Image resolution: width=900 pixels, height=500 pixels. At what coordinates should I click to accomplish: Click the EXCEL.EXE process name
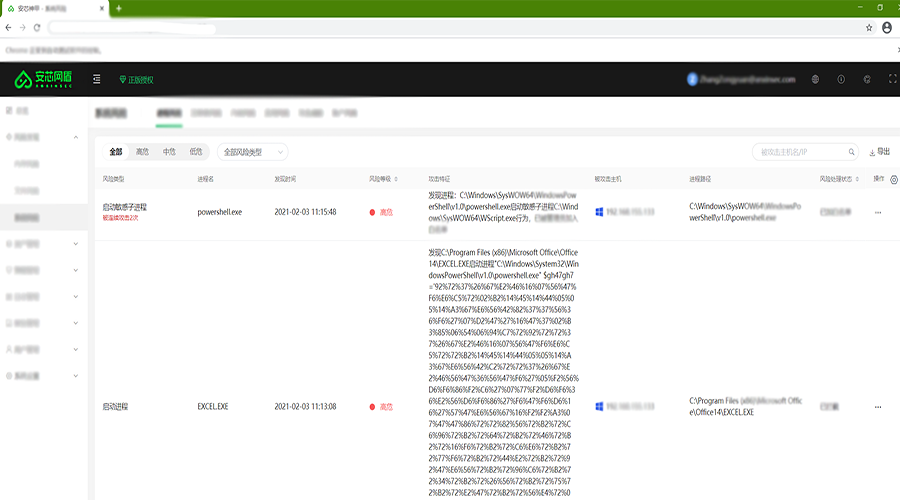[213, 406]
